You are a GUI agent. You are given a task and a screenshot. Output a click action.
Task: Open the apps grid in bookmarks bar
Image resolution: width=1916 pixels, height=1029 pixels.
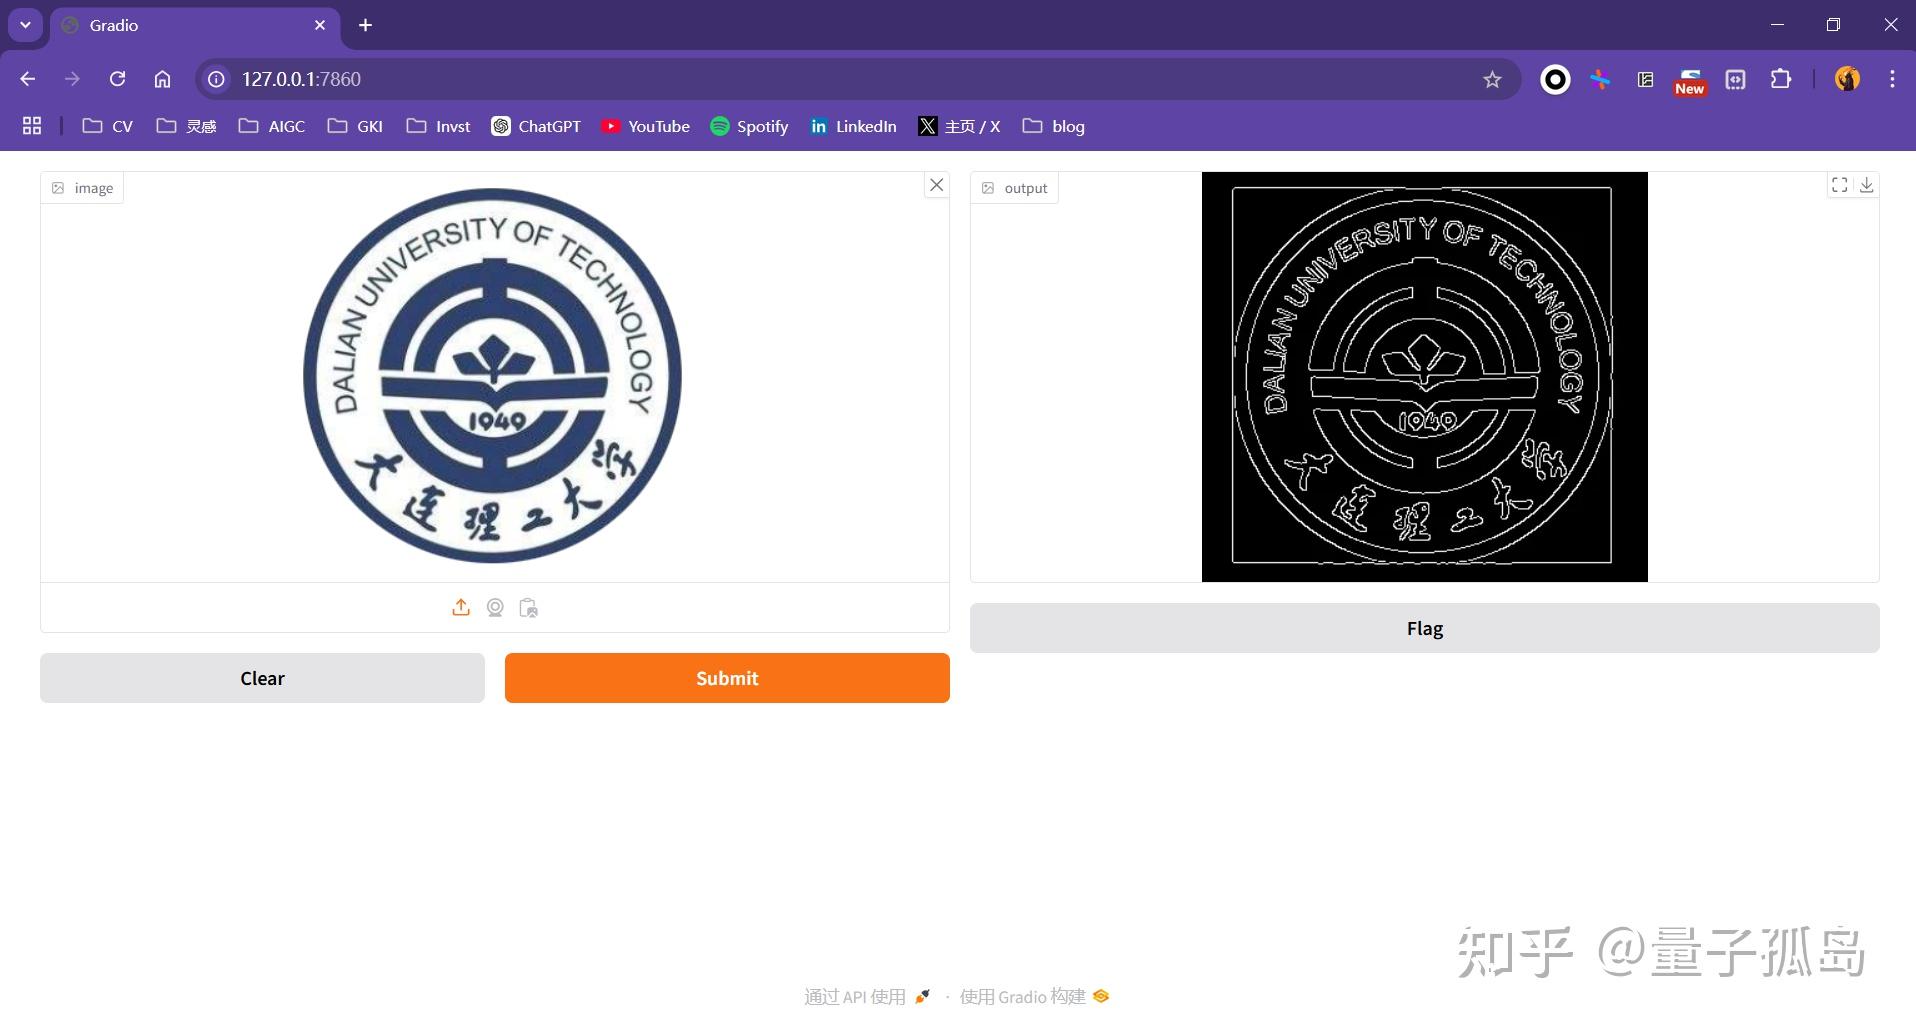32,126
